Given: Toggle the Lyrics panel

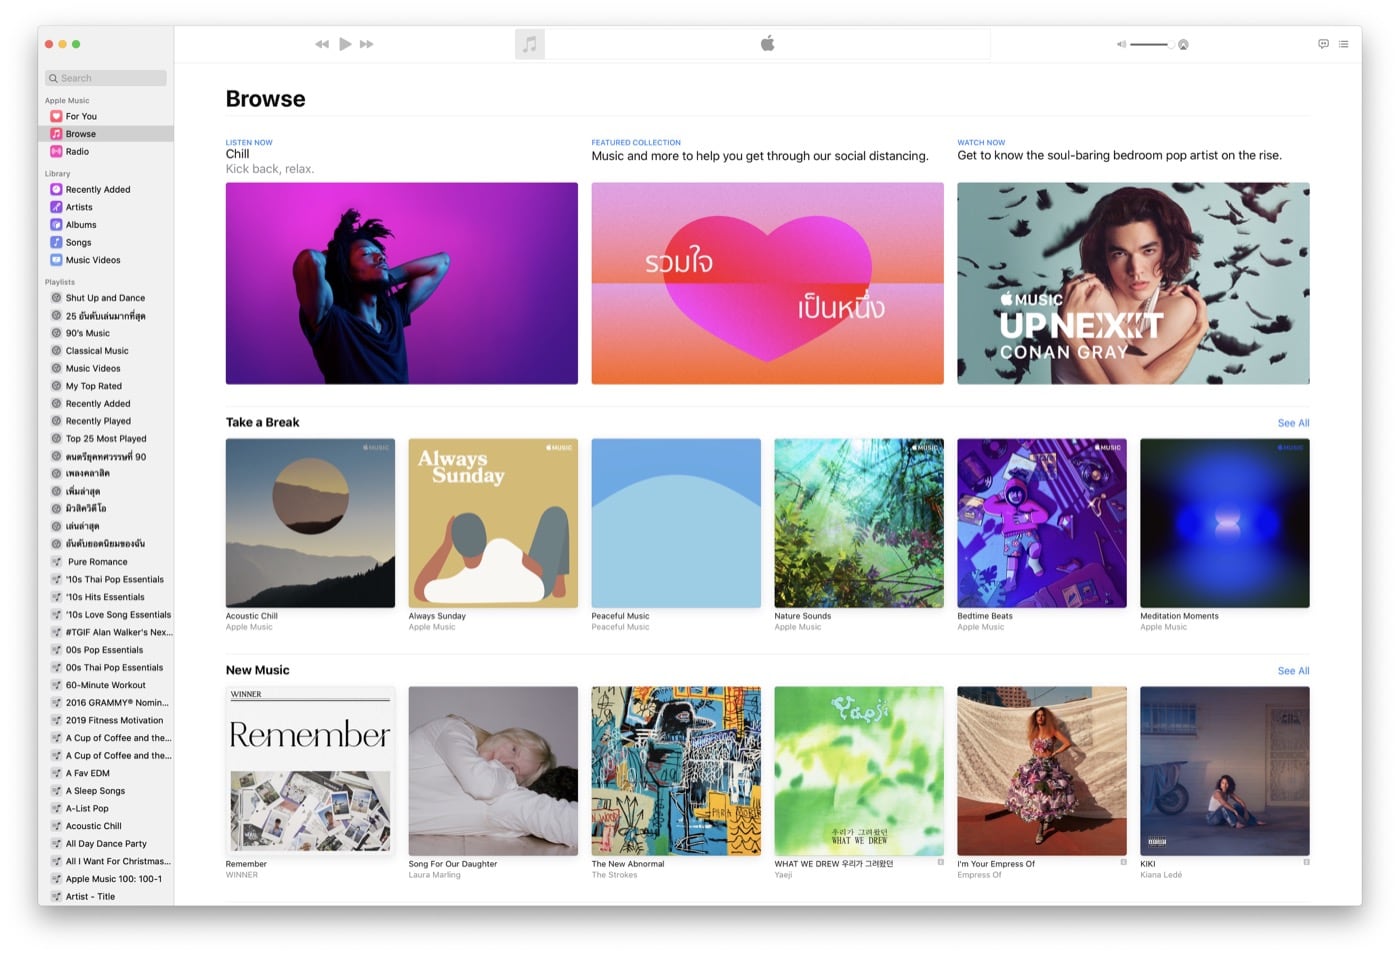Looking at the screenshot, I should [x=1322, y=44].
